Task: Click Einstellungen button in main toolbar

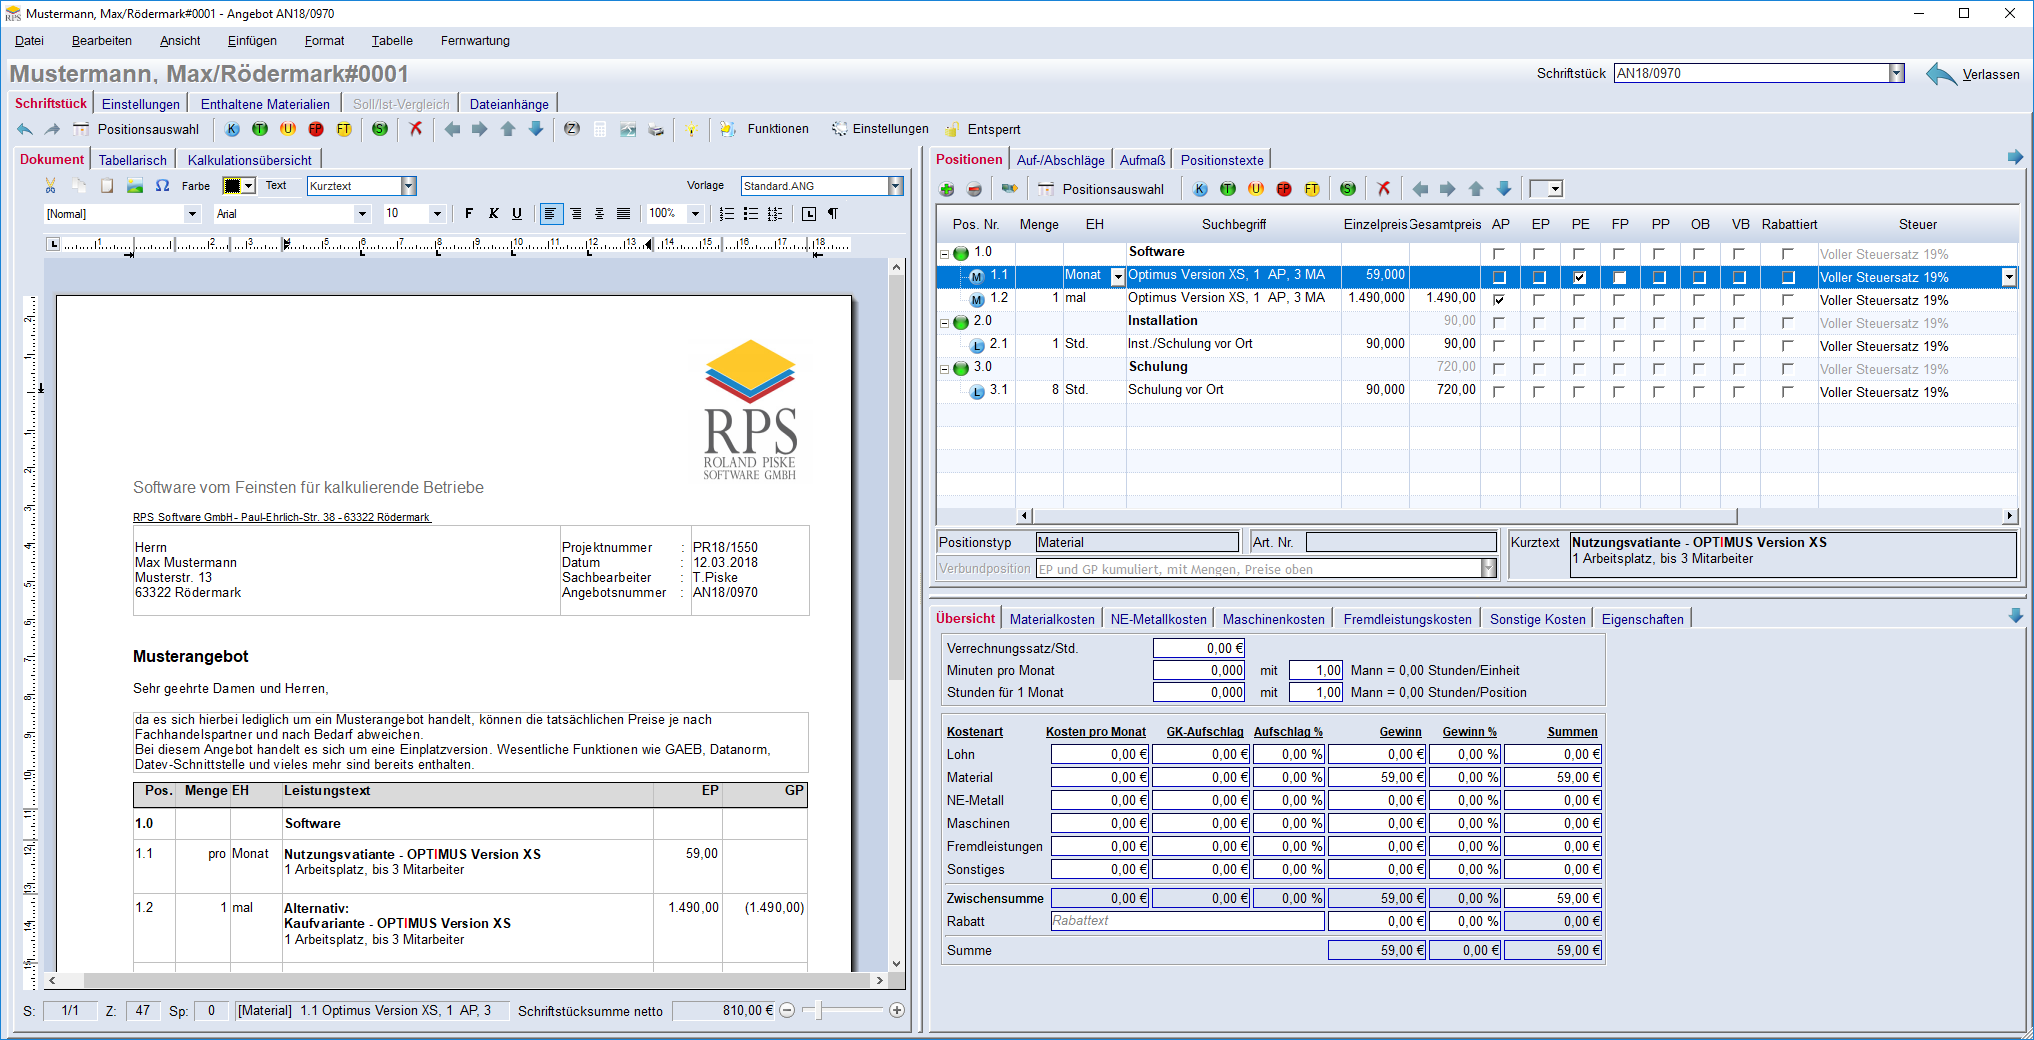Action: (x=880, y=129)
